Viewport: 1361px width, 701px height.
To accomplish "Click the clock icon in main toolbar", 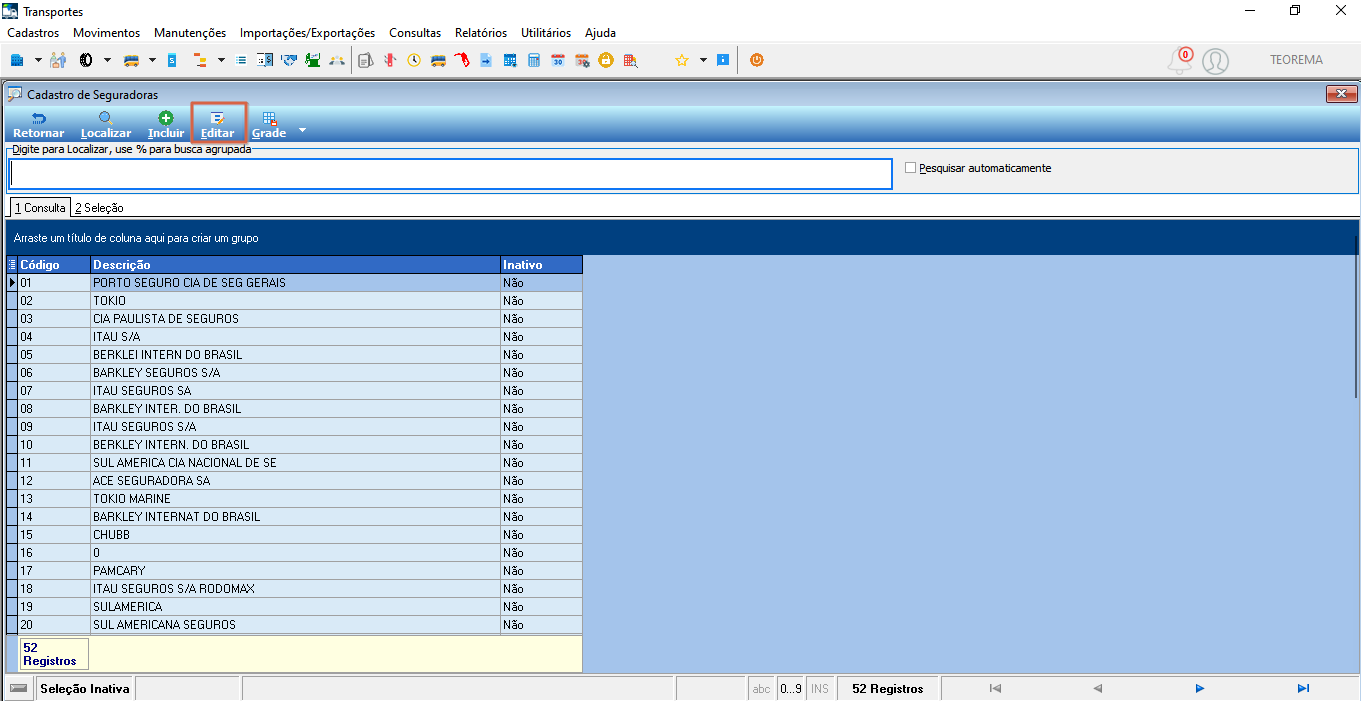I will tap(414, 60).
